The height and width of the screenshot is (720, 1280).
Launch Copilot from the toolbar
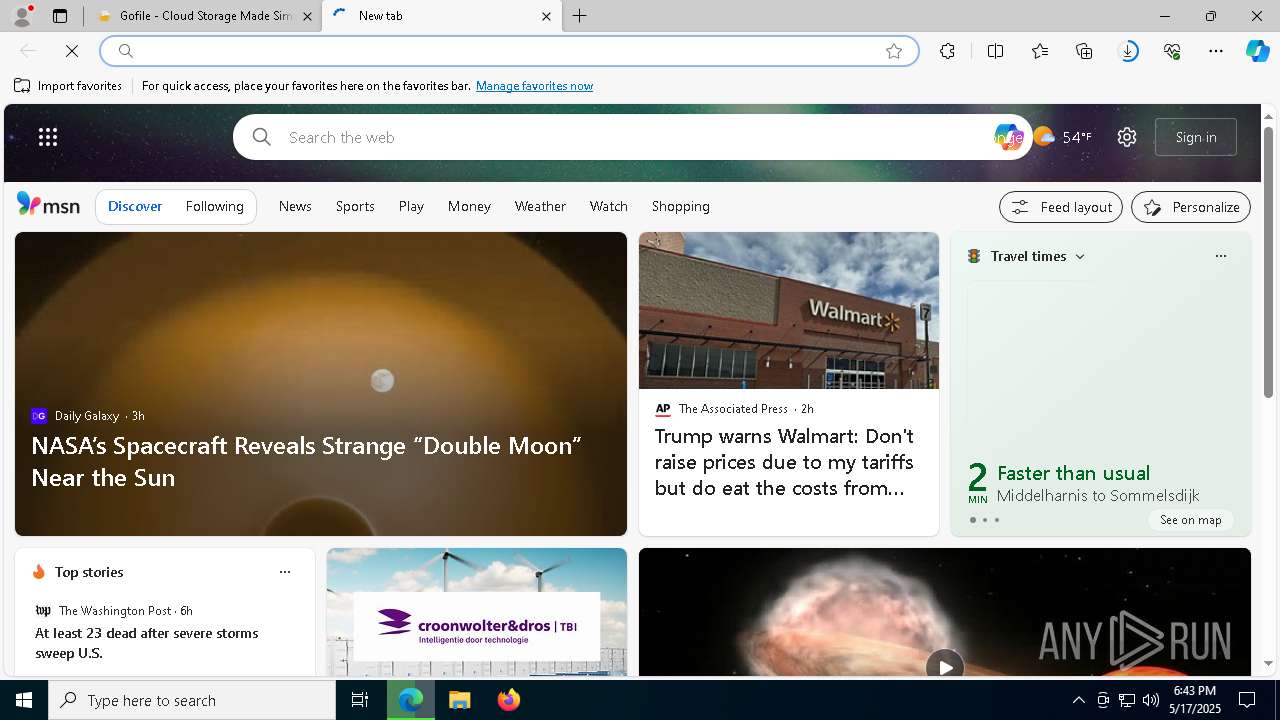click(x=1257, y=51)
